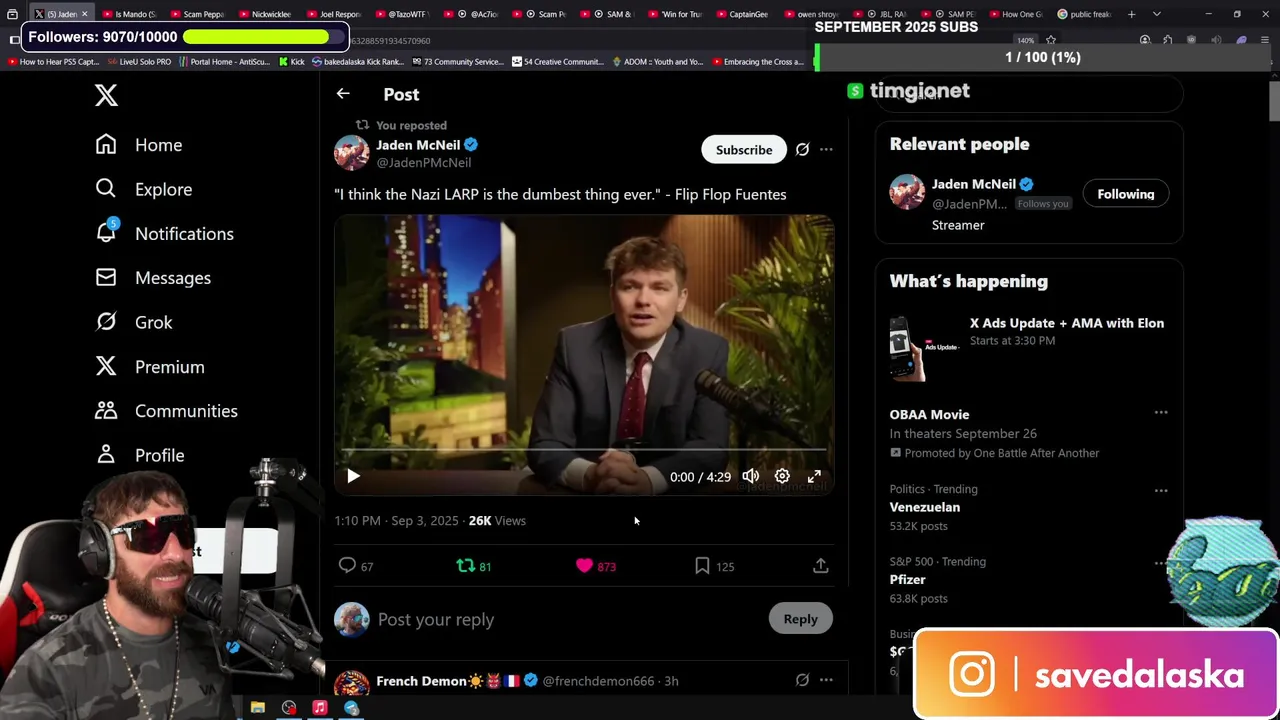Screen dimensions: 1280x720
Task: Click the page scrollbar on the right
Action: 1274,100
